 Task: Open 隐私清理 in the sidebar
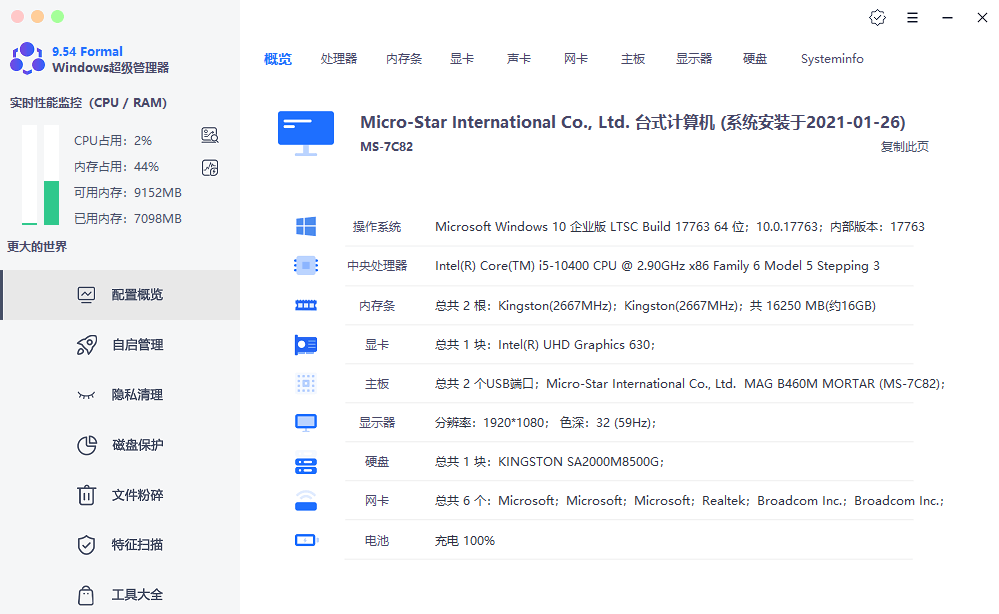point(120,395)
